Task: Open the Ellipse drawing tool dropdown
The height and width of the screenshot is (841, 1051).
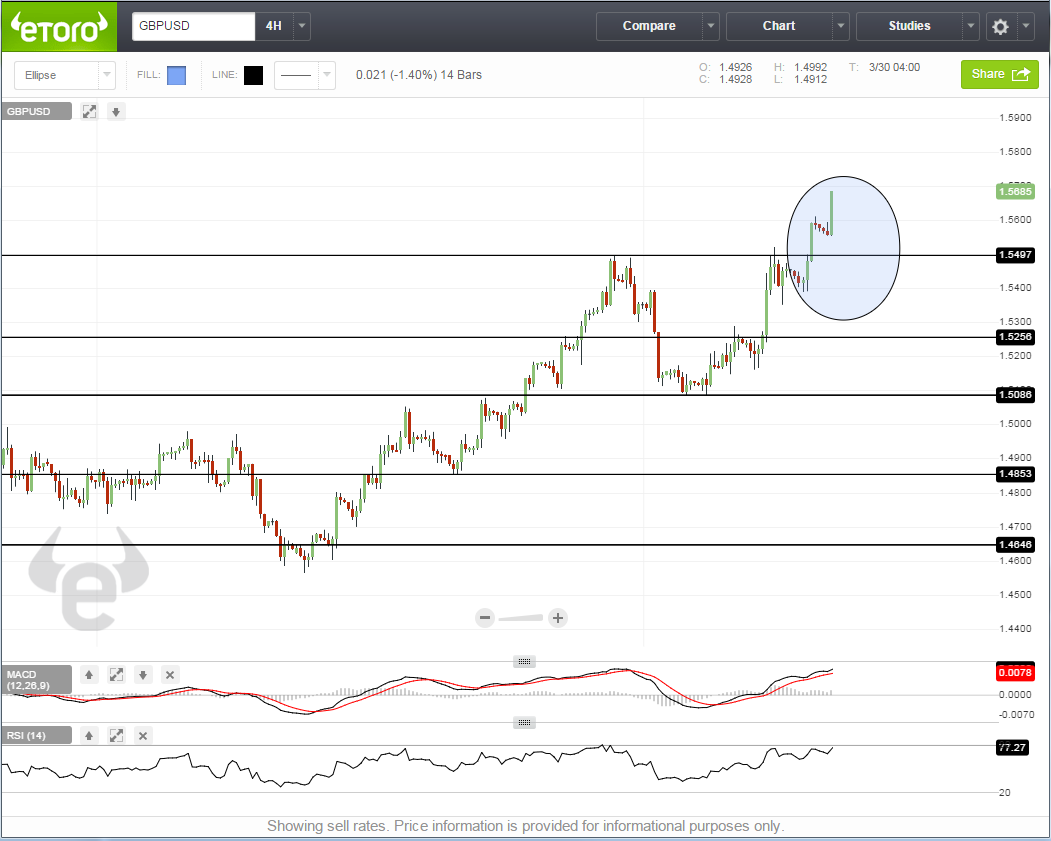Action: [64, 75]
